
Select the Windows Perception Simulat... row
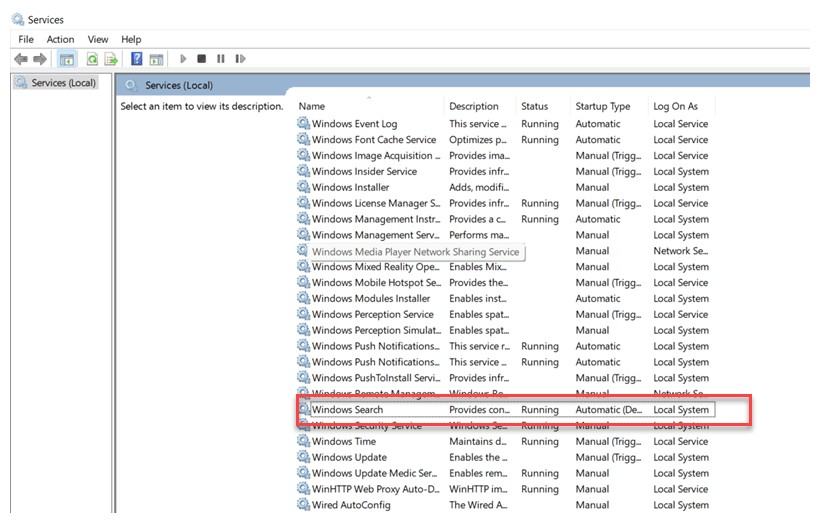pos(505,331)
